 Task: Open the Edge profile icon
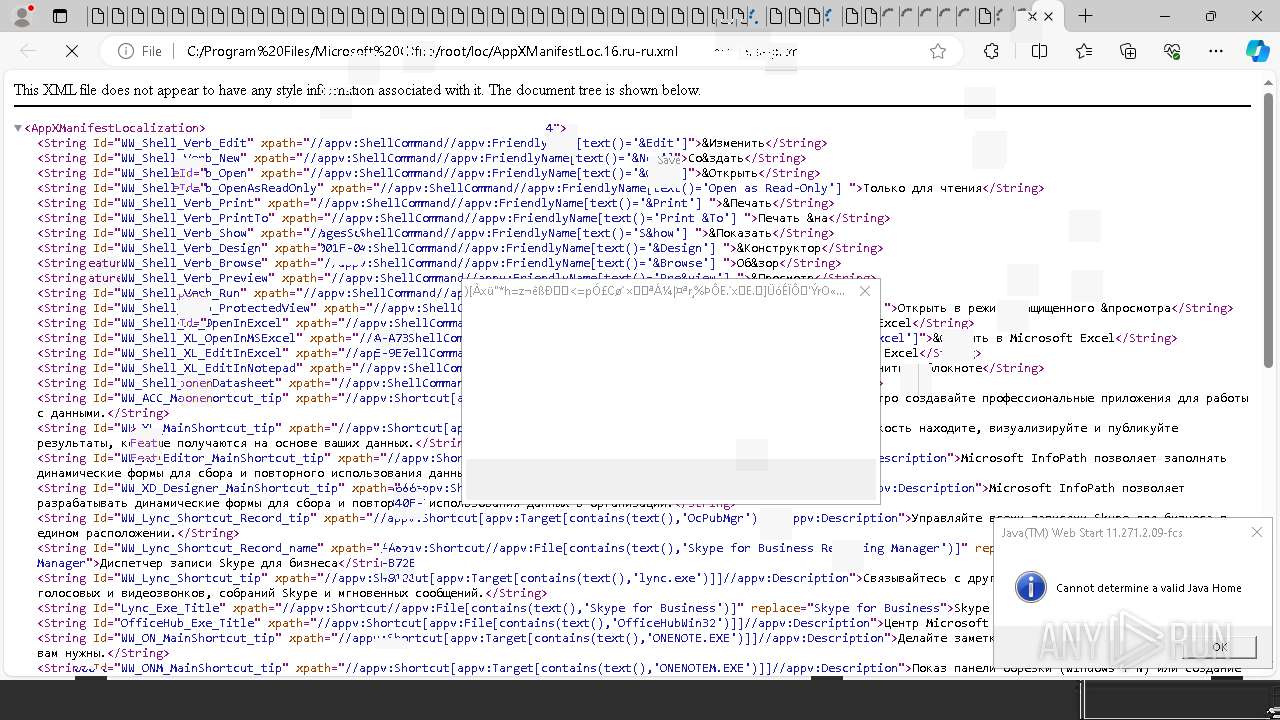[x=22, y=16]
